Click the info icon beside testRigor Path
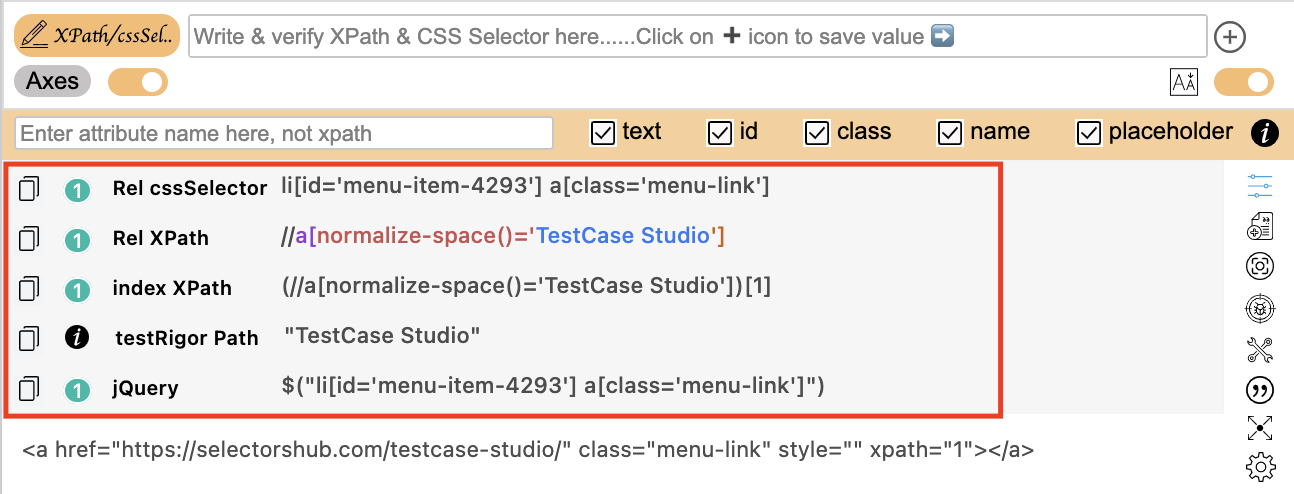Image resolution: width=1294 pixels, height=494 pixels. click(77, 338)
